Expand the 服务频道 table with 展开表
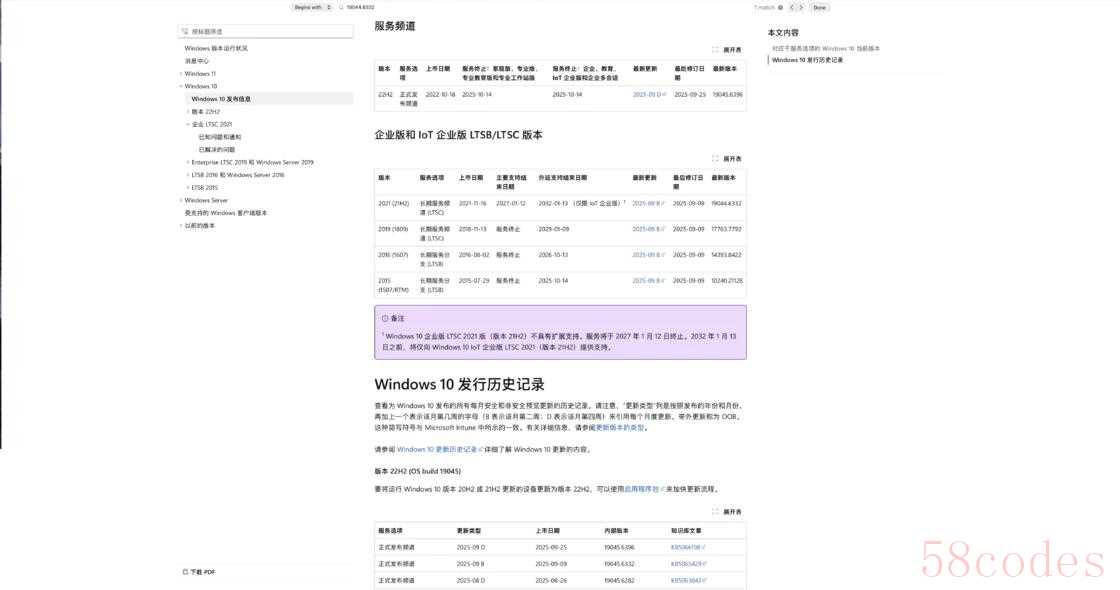 [727, 50]
